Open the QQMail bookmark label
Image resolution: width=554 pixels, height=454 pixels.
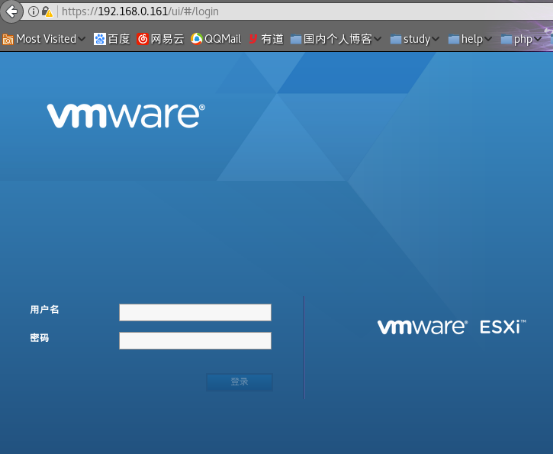223,39
